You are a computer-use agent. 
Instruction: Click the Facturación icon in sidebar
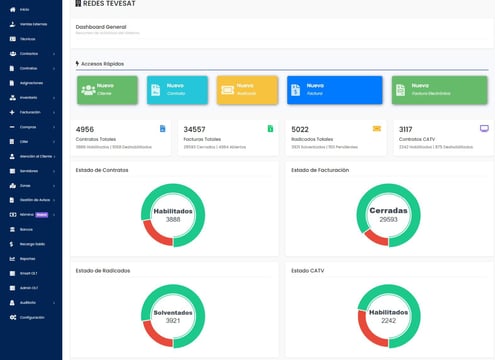tap(12, 112)
